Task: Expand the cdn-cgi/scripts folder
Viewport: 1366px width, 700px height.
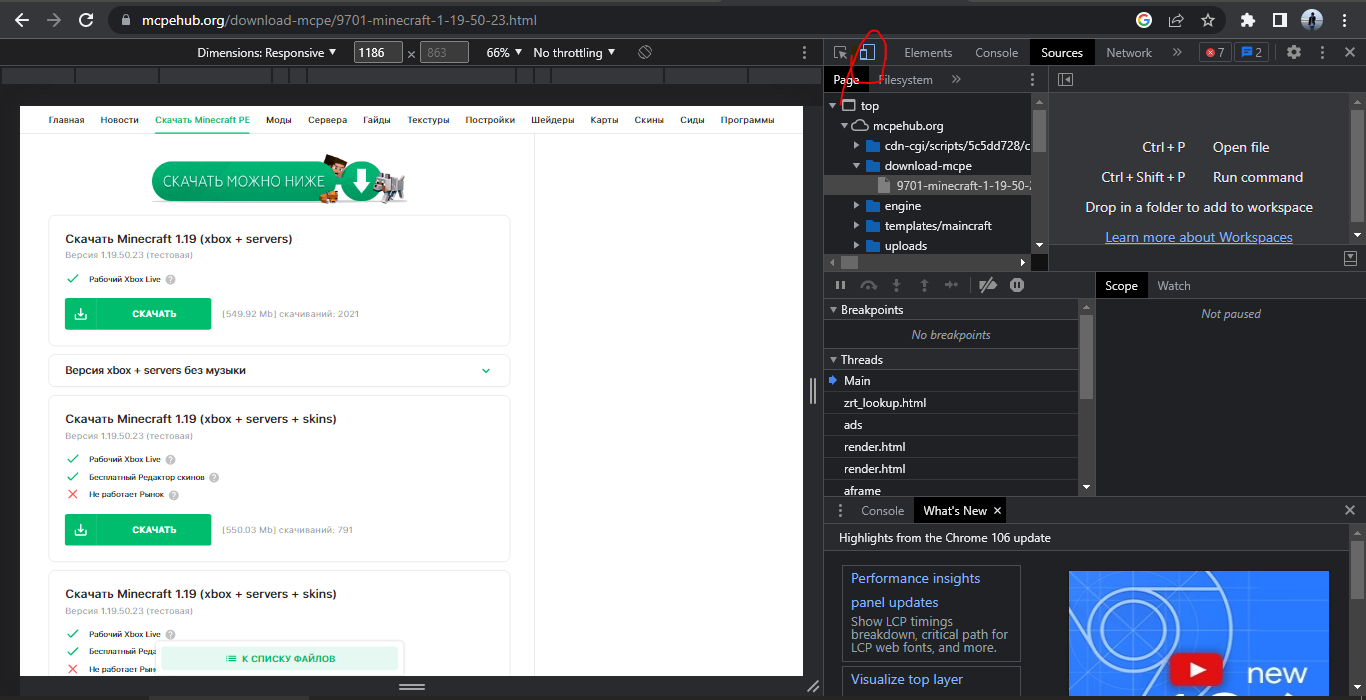Action: [x=857, y=146]
